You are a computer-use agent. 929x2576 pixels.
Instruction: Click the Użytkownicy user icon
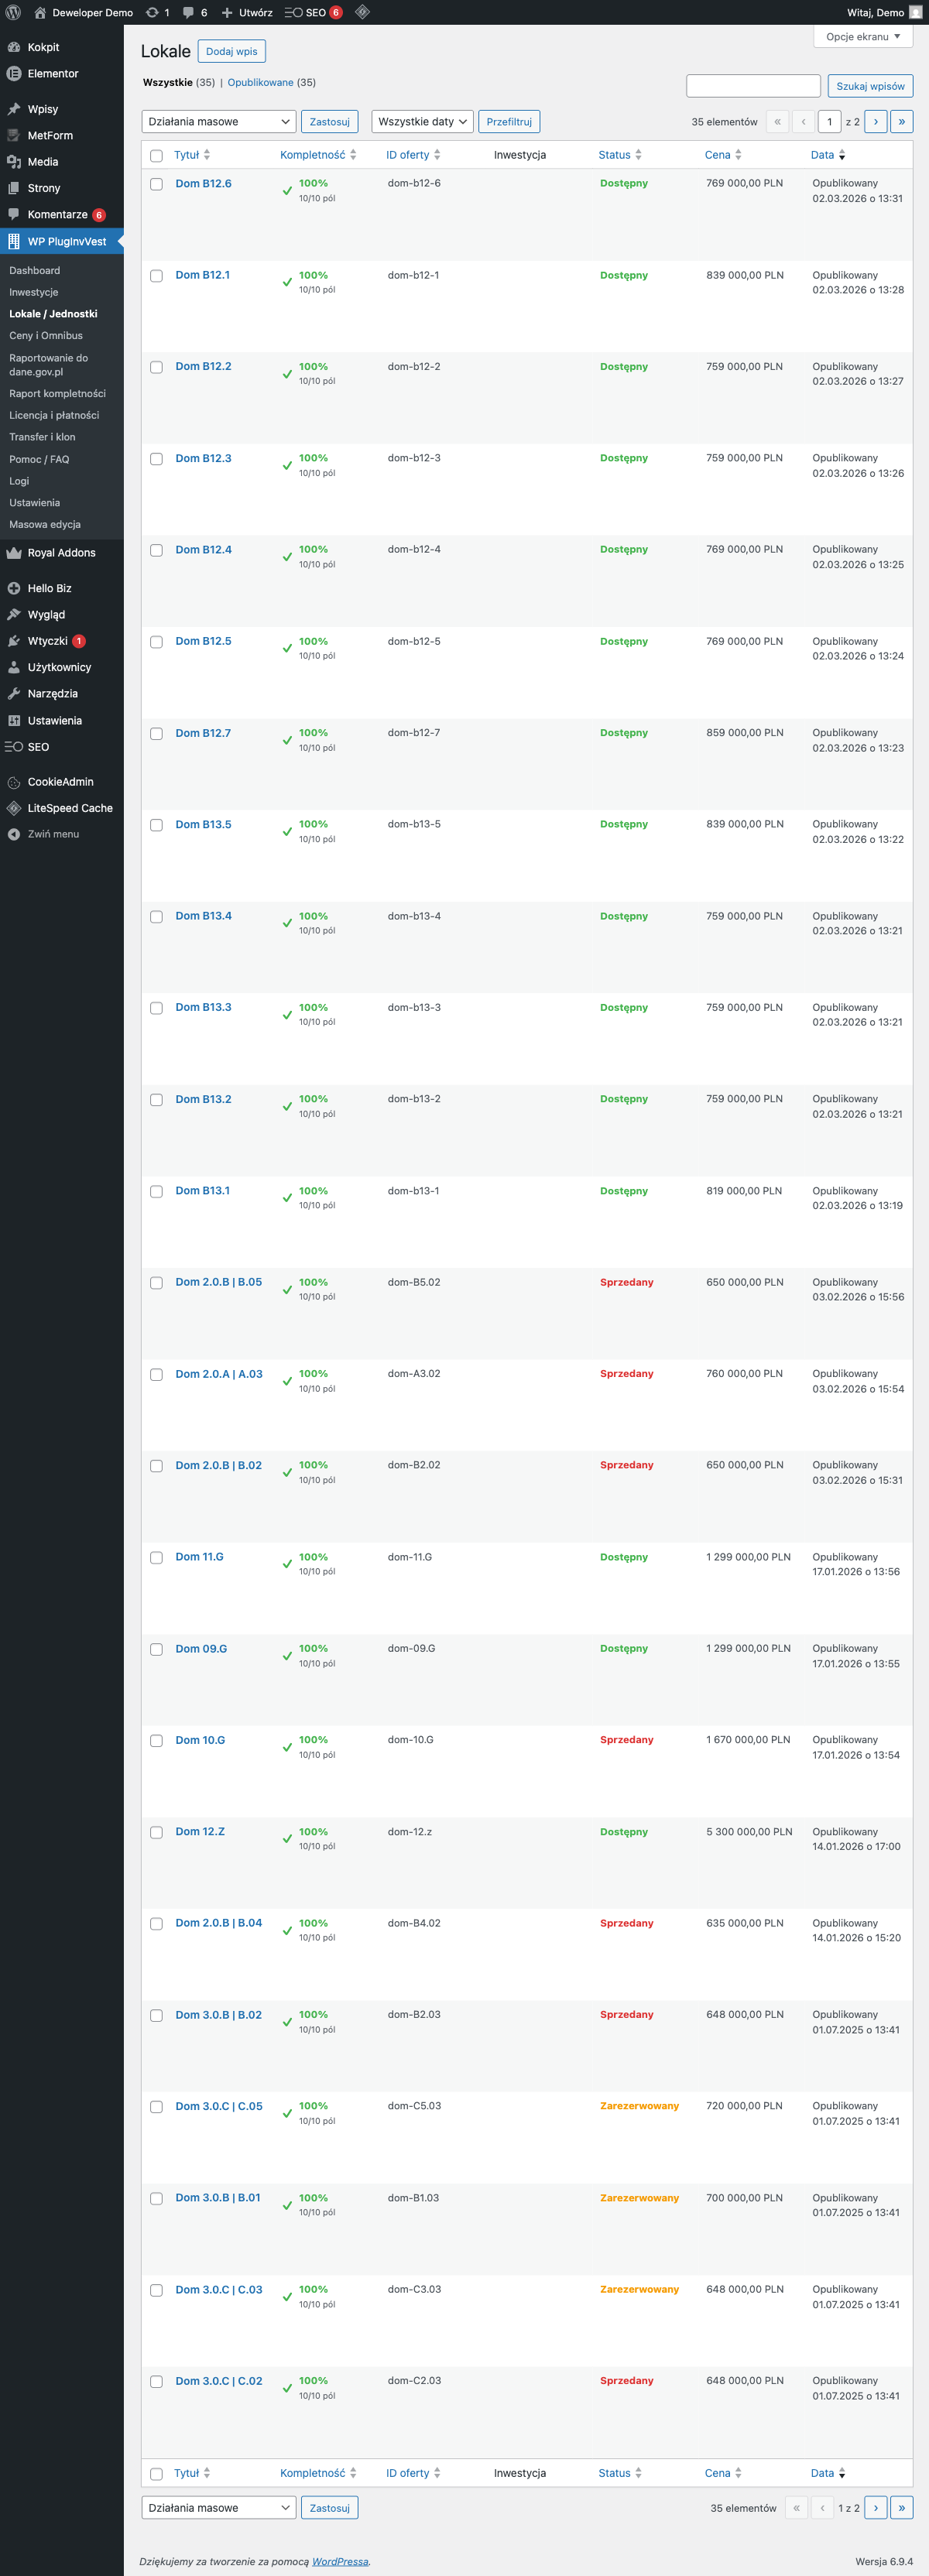coord(14,667)
